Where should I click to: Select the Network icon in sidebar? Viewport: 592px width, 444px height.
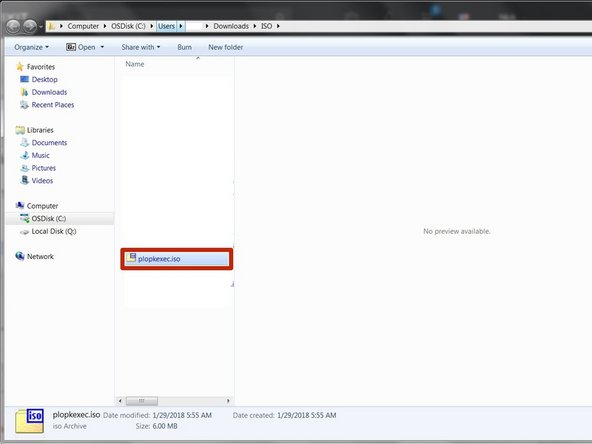click(x=20, y=256)
